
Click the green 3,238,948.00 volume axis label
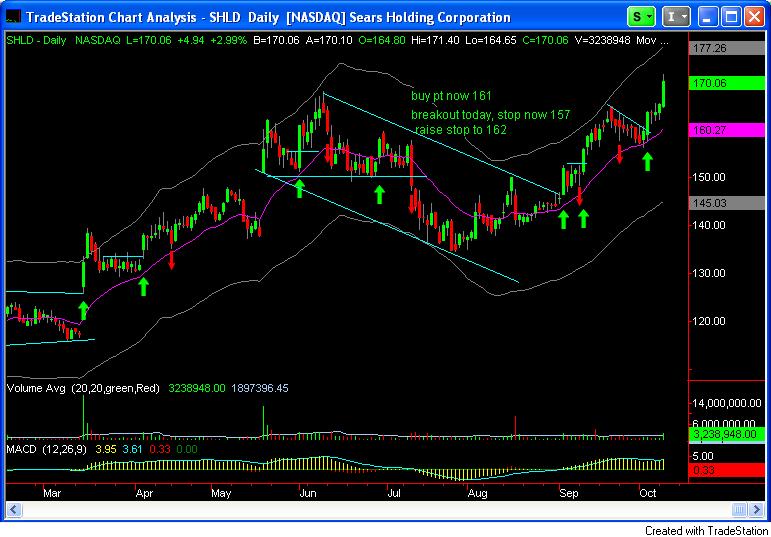click(728, 434)
